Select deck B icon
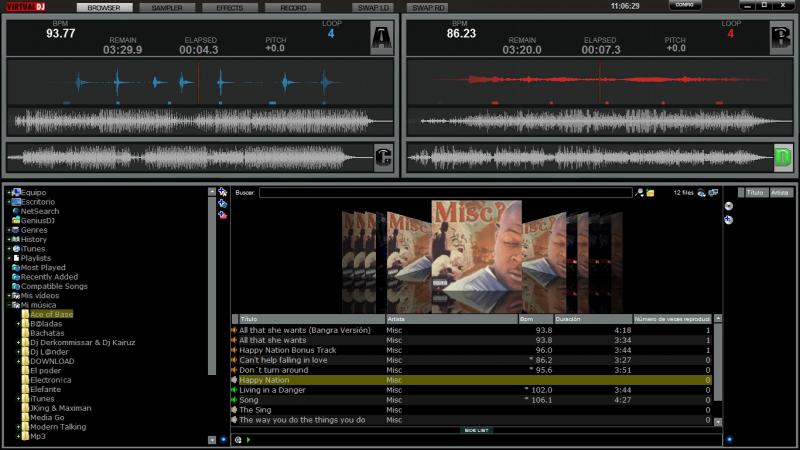The height and width of the screenshot is (450, 800). coord(780,39)
